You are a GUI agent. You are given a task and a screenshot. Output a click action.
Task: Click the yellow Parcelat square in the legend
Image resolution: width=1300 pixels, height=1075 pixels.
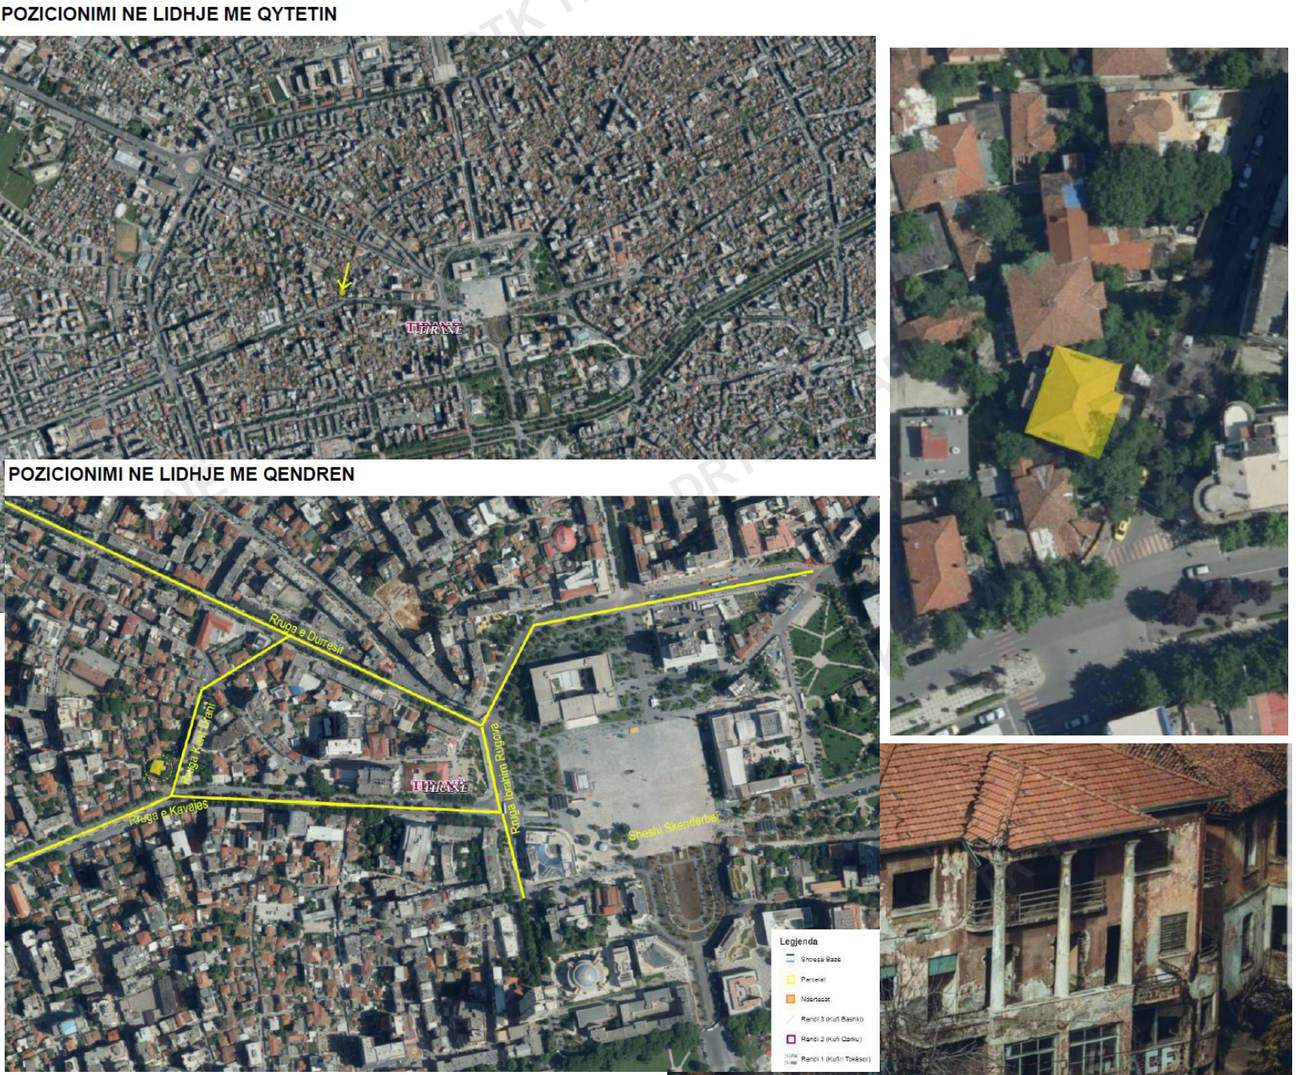pos(791,979)
